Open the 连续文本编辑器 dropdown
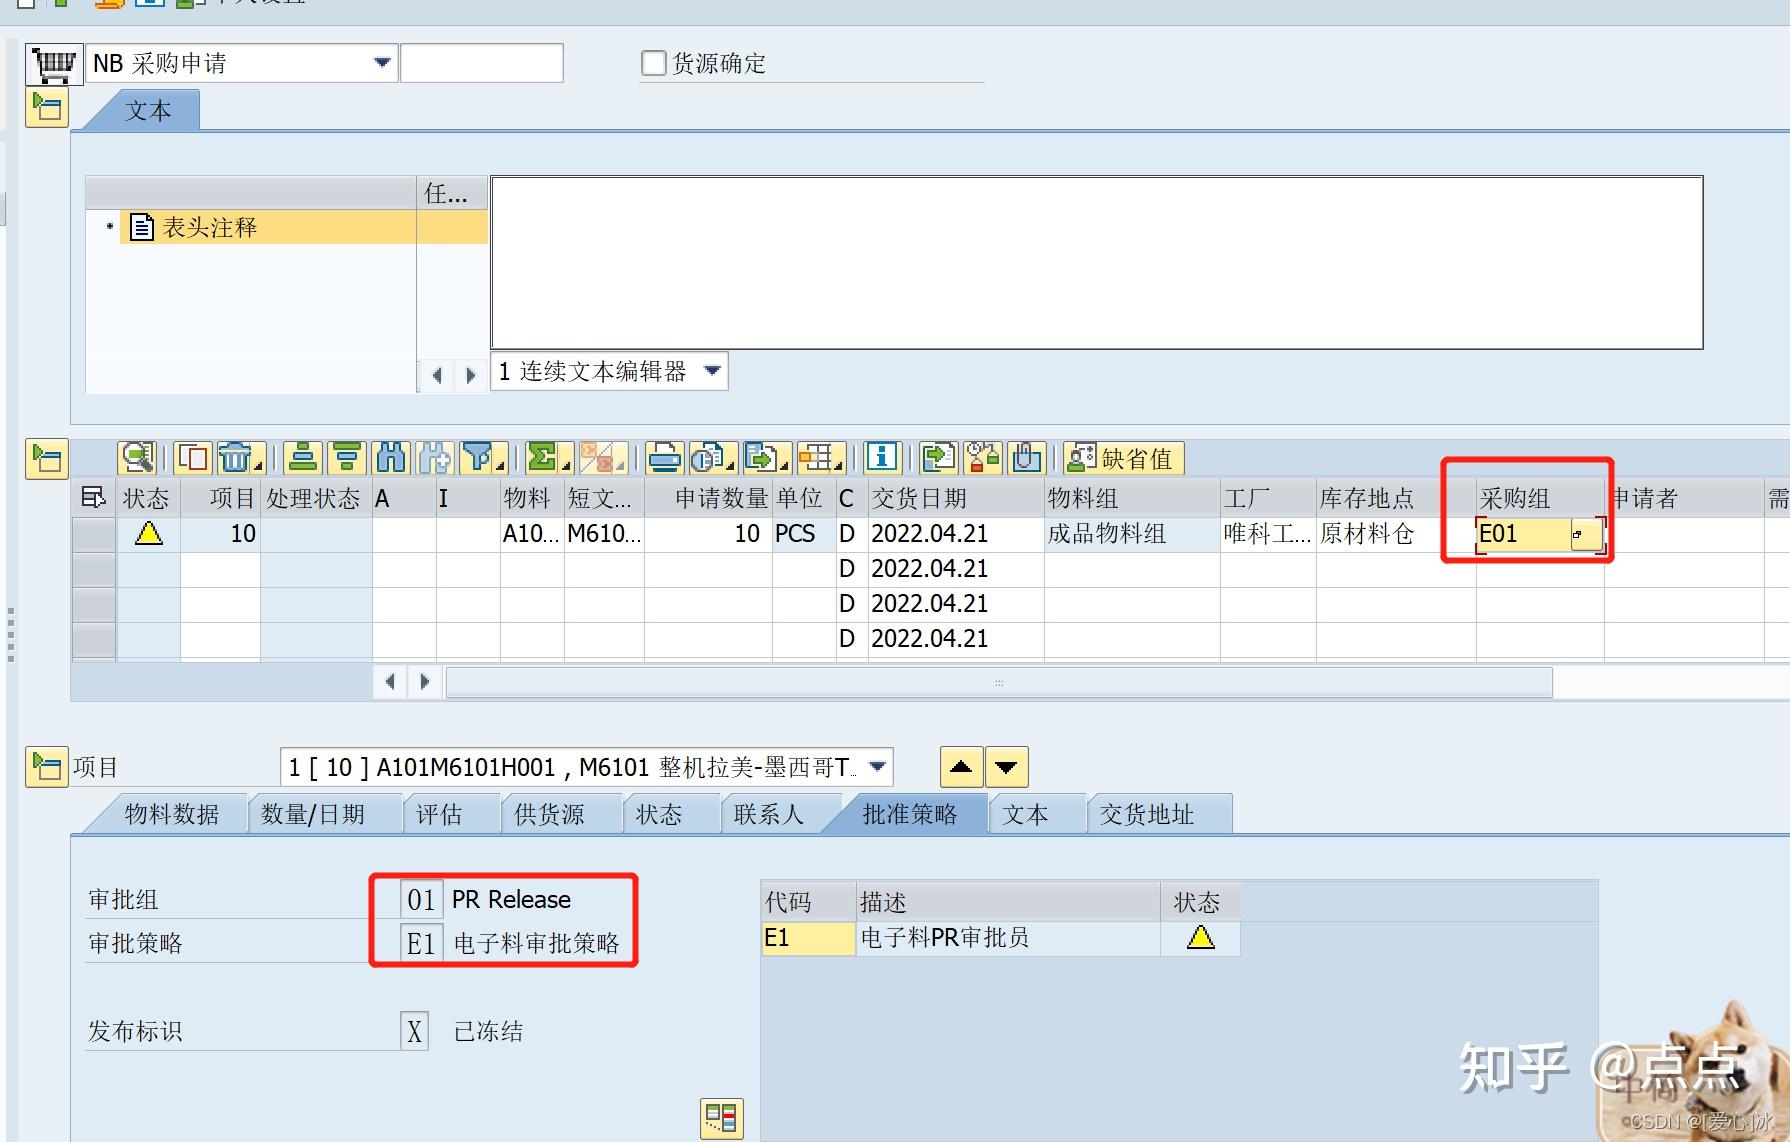This screenshot has height=1142, width=1790. tap(711, 371)
